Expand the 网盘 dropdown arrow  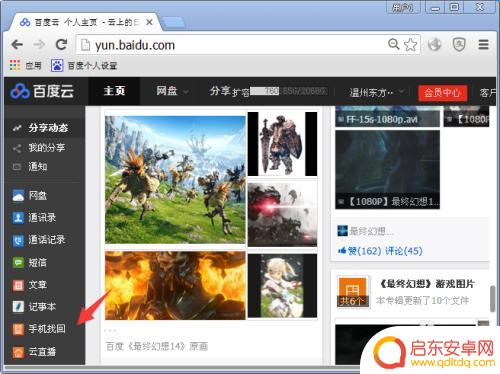[x=186, y=92]
